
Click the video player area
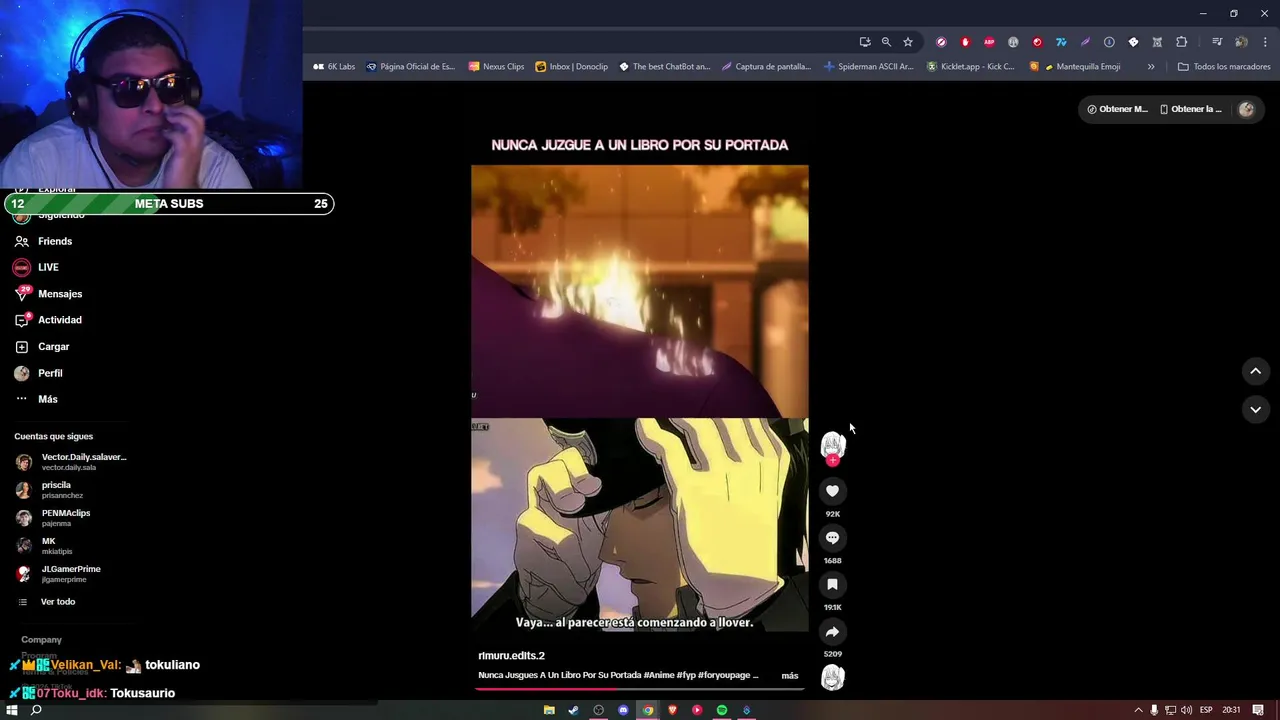[x=640, y=398]
